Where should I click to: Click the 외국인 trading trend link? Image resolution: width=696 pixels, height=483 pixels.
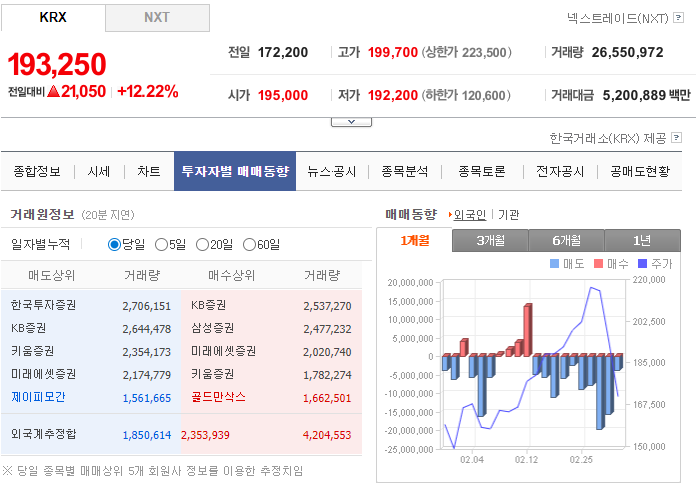coord(469,214)
